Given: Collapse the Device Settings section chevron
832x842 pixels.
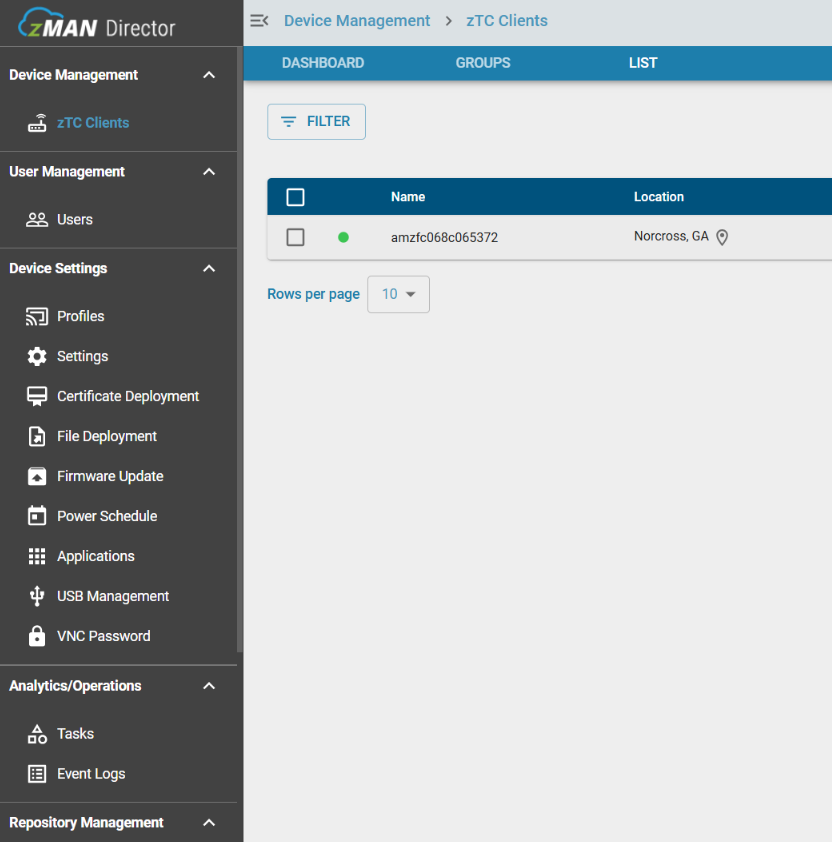Looking at the screenshot, I should (209, 268).
